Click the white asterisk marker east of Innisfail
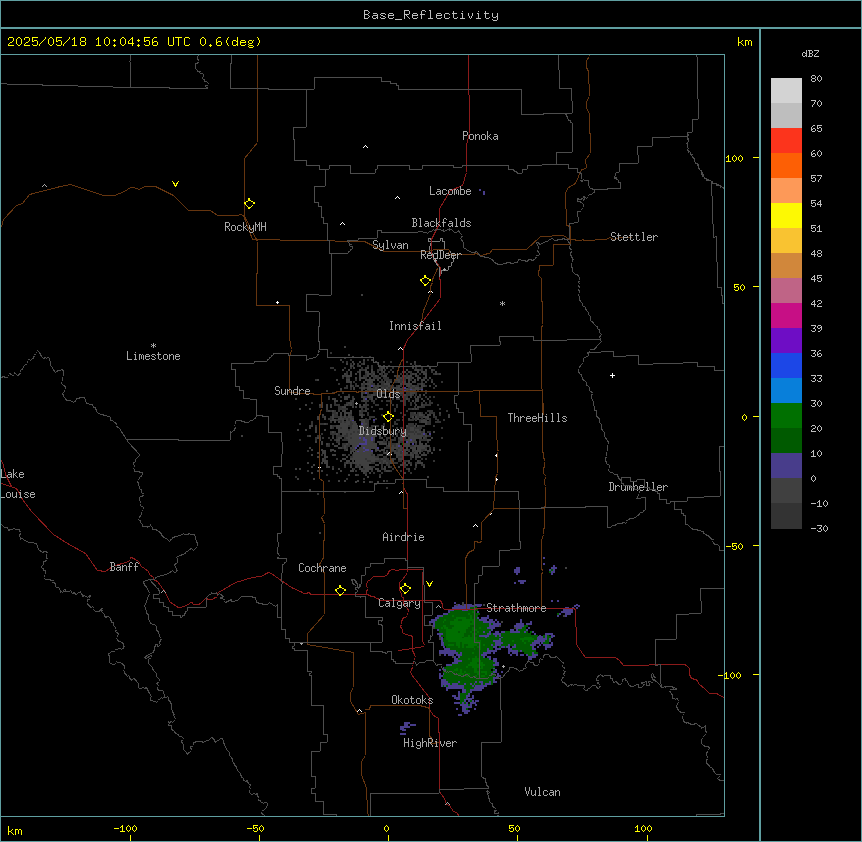862x842 pixels. point(502,303)
